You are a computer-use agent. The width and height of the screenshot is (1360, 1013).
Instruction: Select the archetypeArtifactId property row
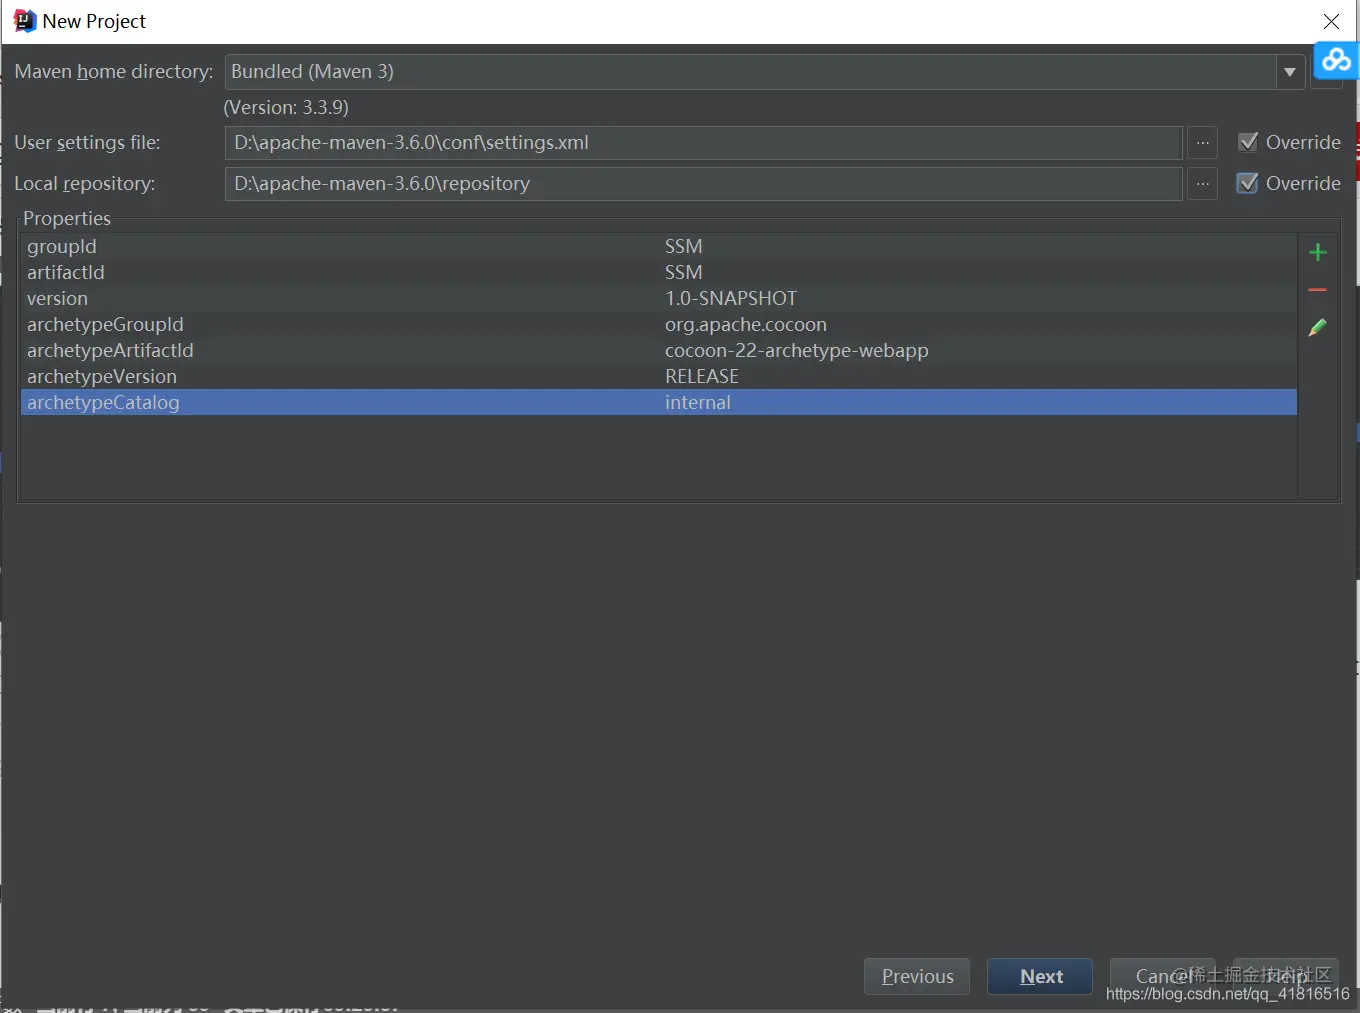(x=658, y=350)
